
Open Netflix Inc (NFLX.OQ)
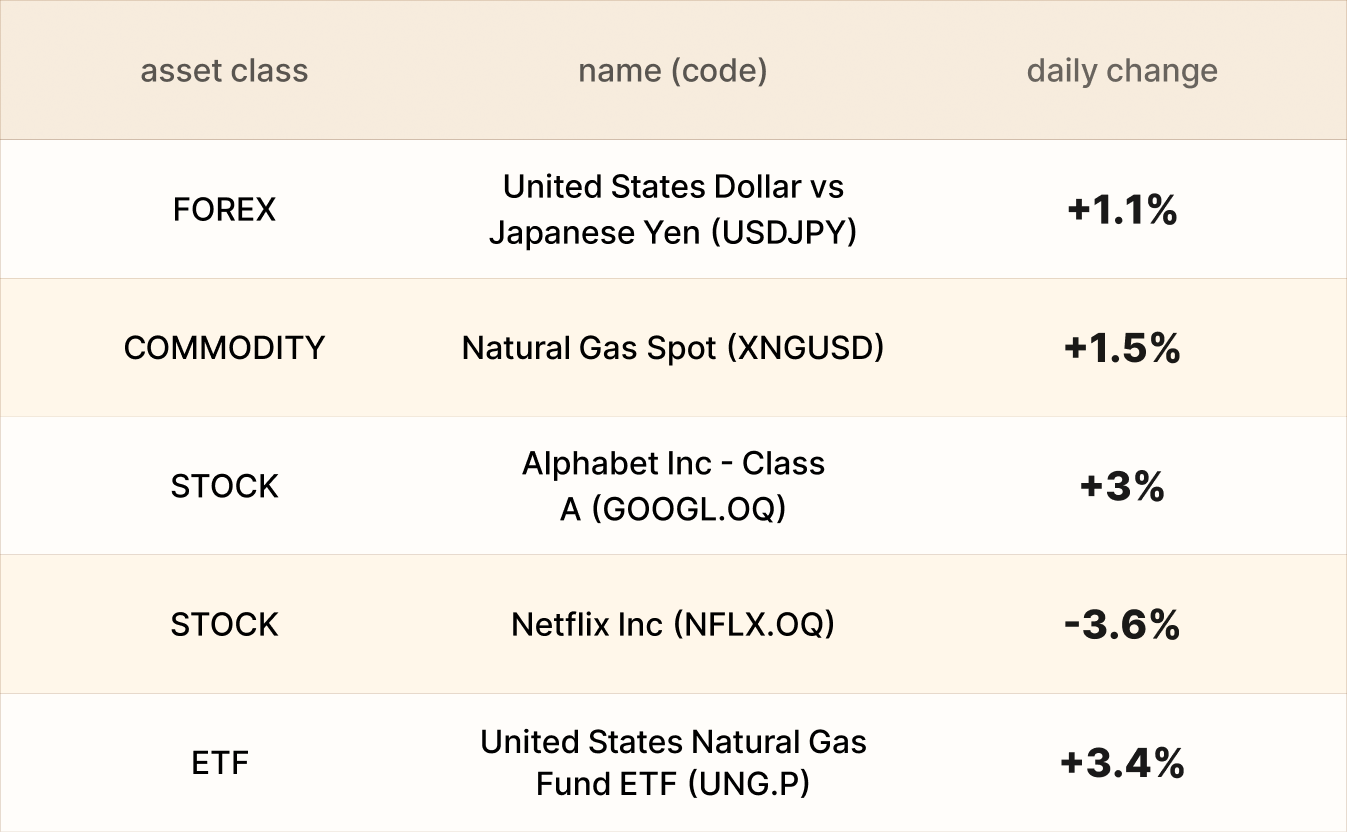(x=672, y=625)
